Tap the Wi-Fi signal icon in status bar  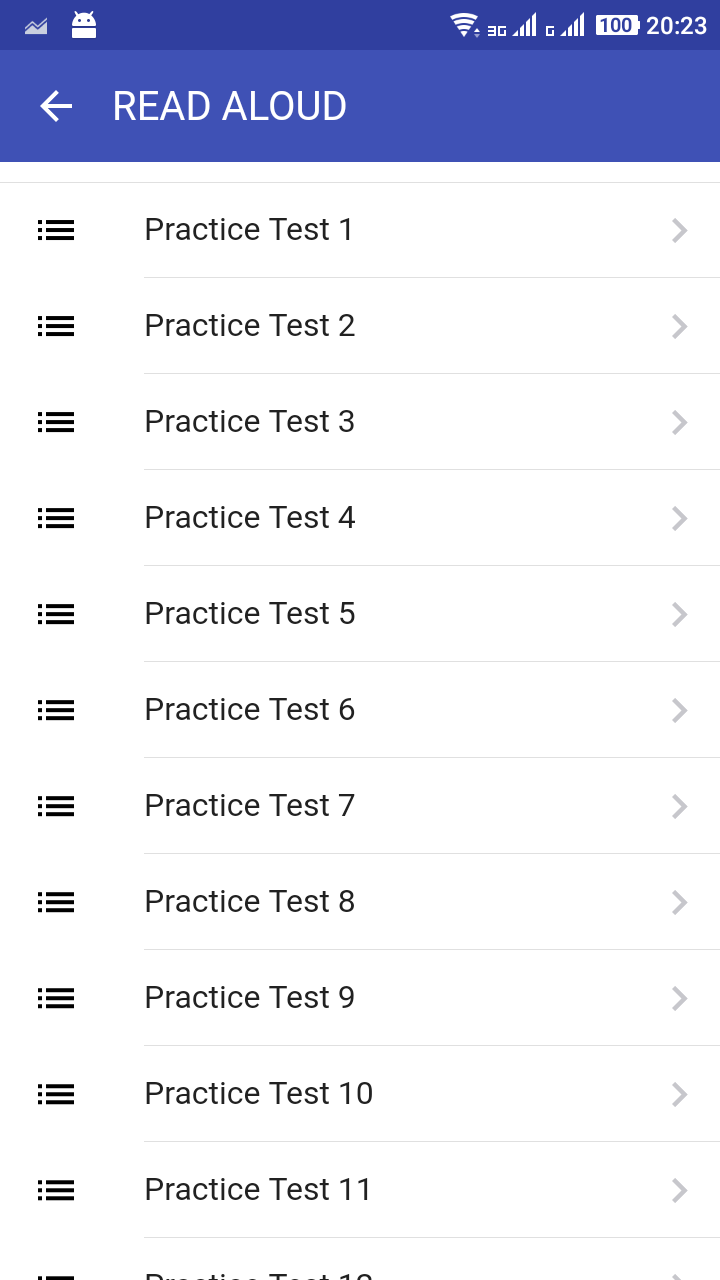(464, 25)
